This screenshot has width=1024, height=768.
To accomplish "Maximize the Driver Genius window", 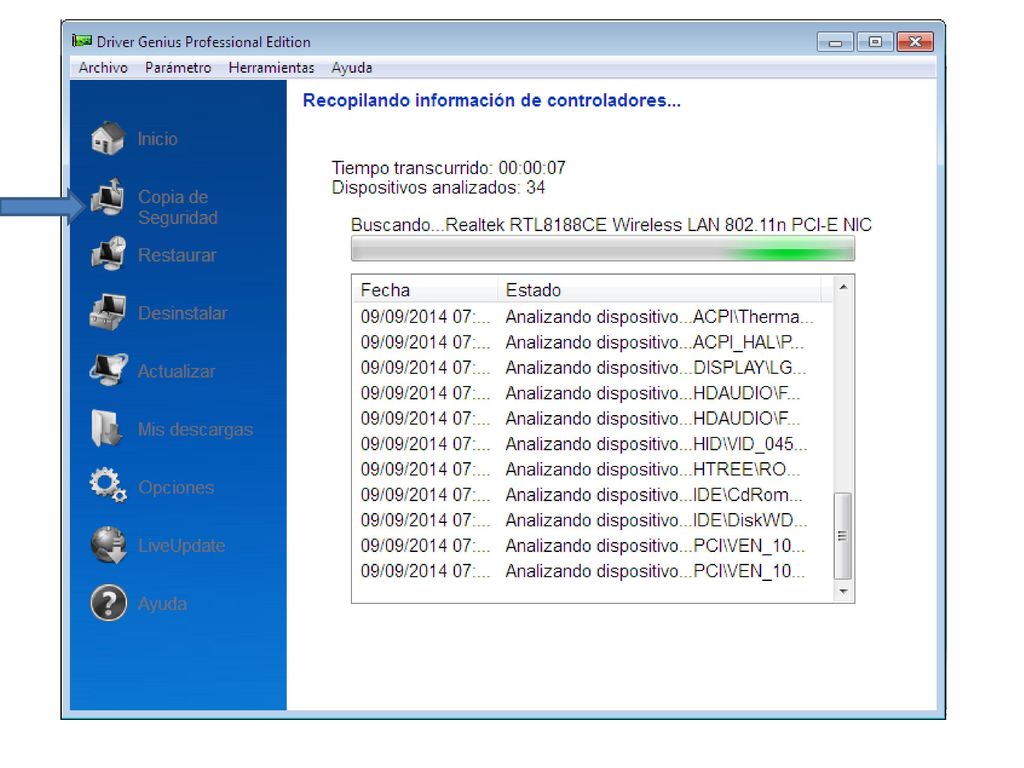I will (x=874, y=42).
